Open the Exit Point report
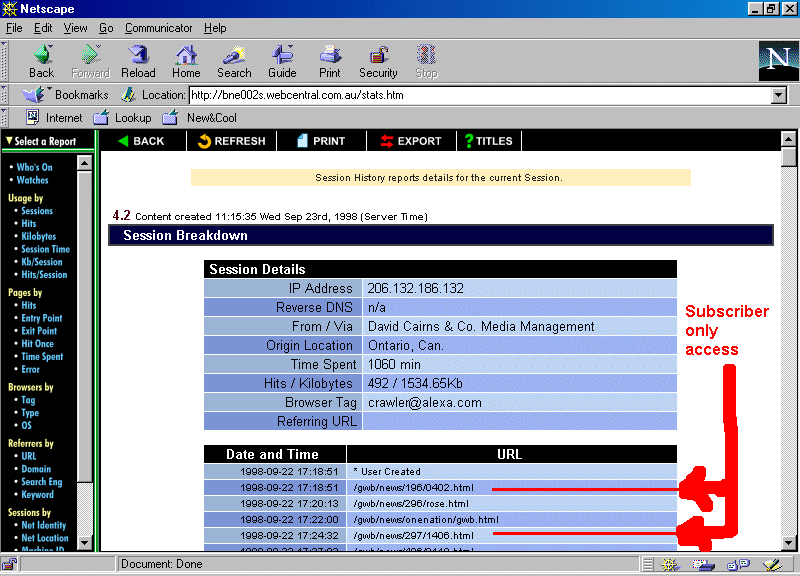This screenshot has height=576, width=800. [x=39, y=331]
